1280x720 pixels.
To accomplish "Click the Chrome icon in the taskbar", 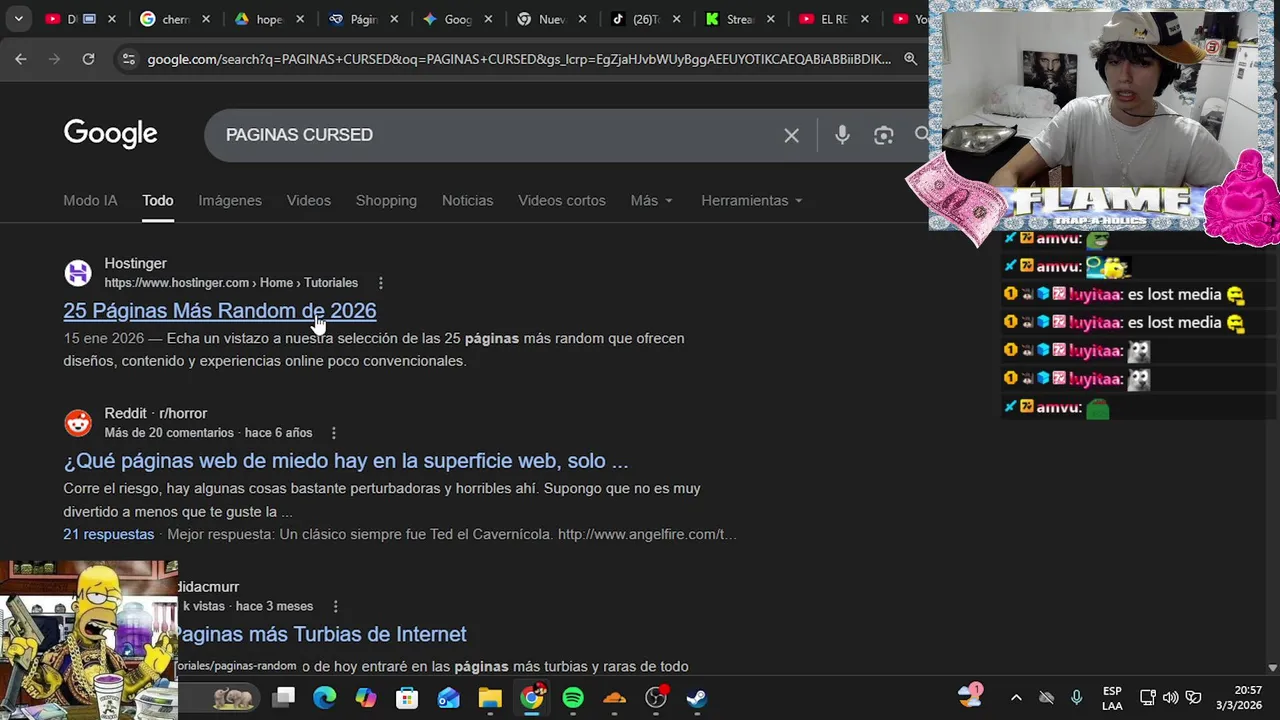I will point(532,697).
